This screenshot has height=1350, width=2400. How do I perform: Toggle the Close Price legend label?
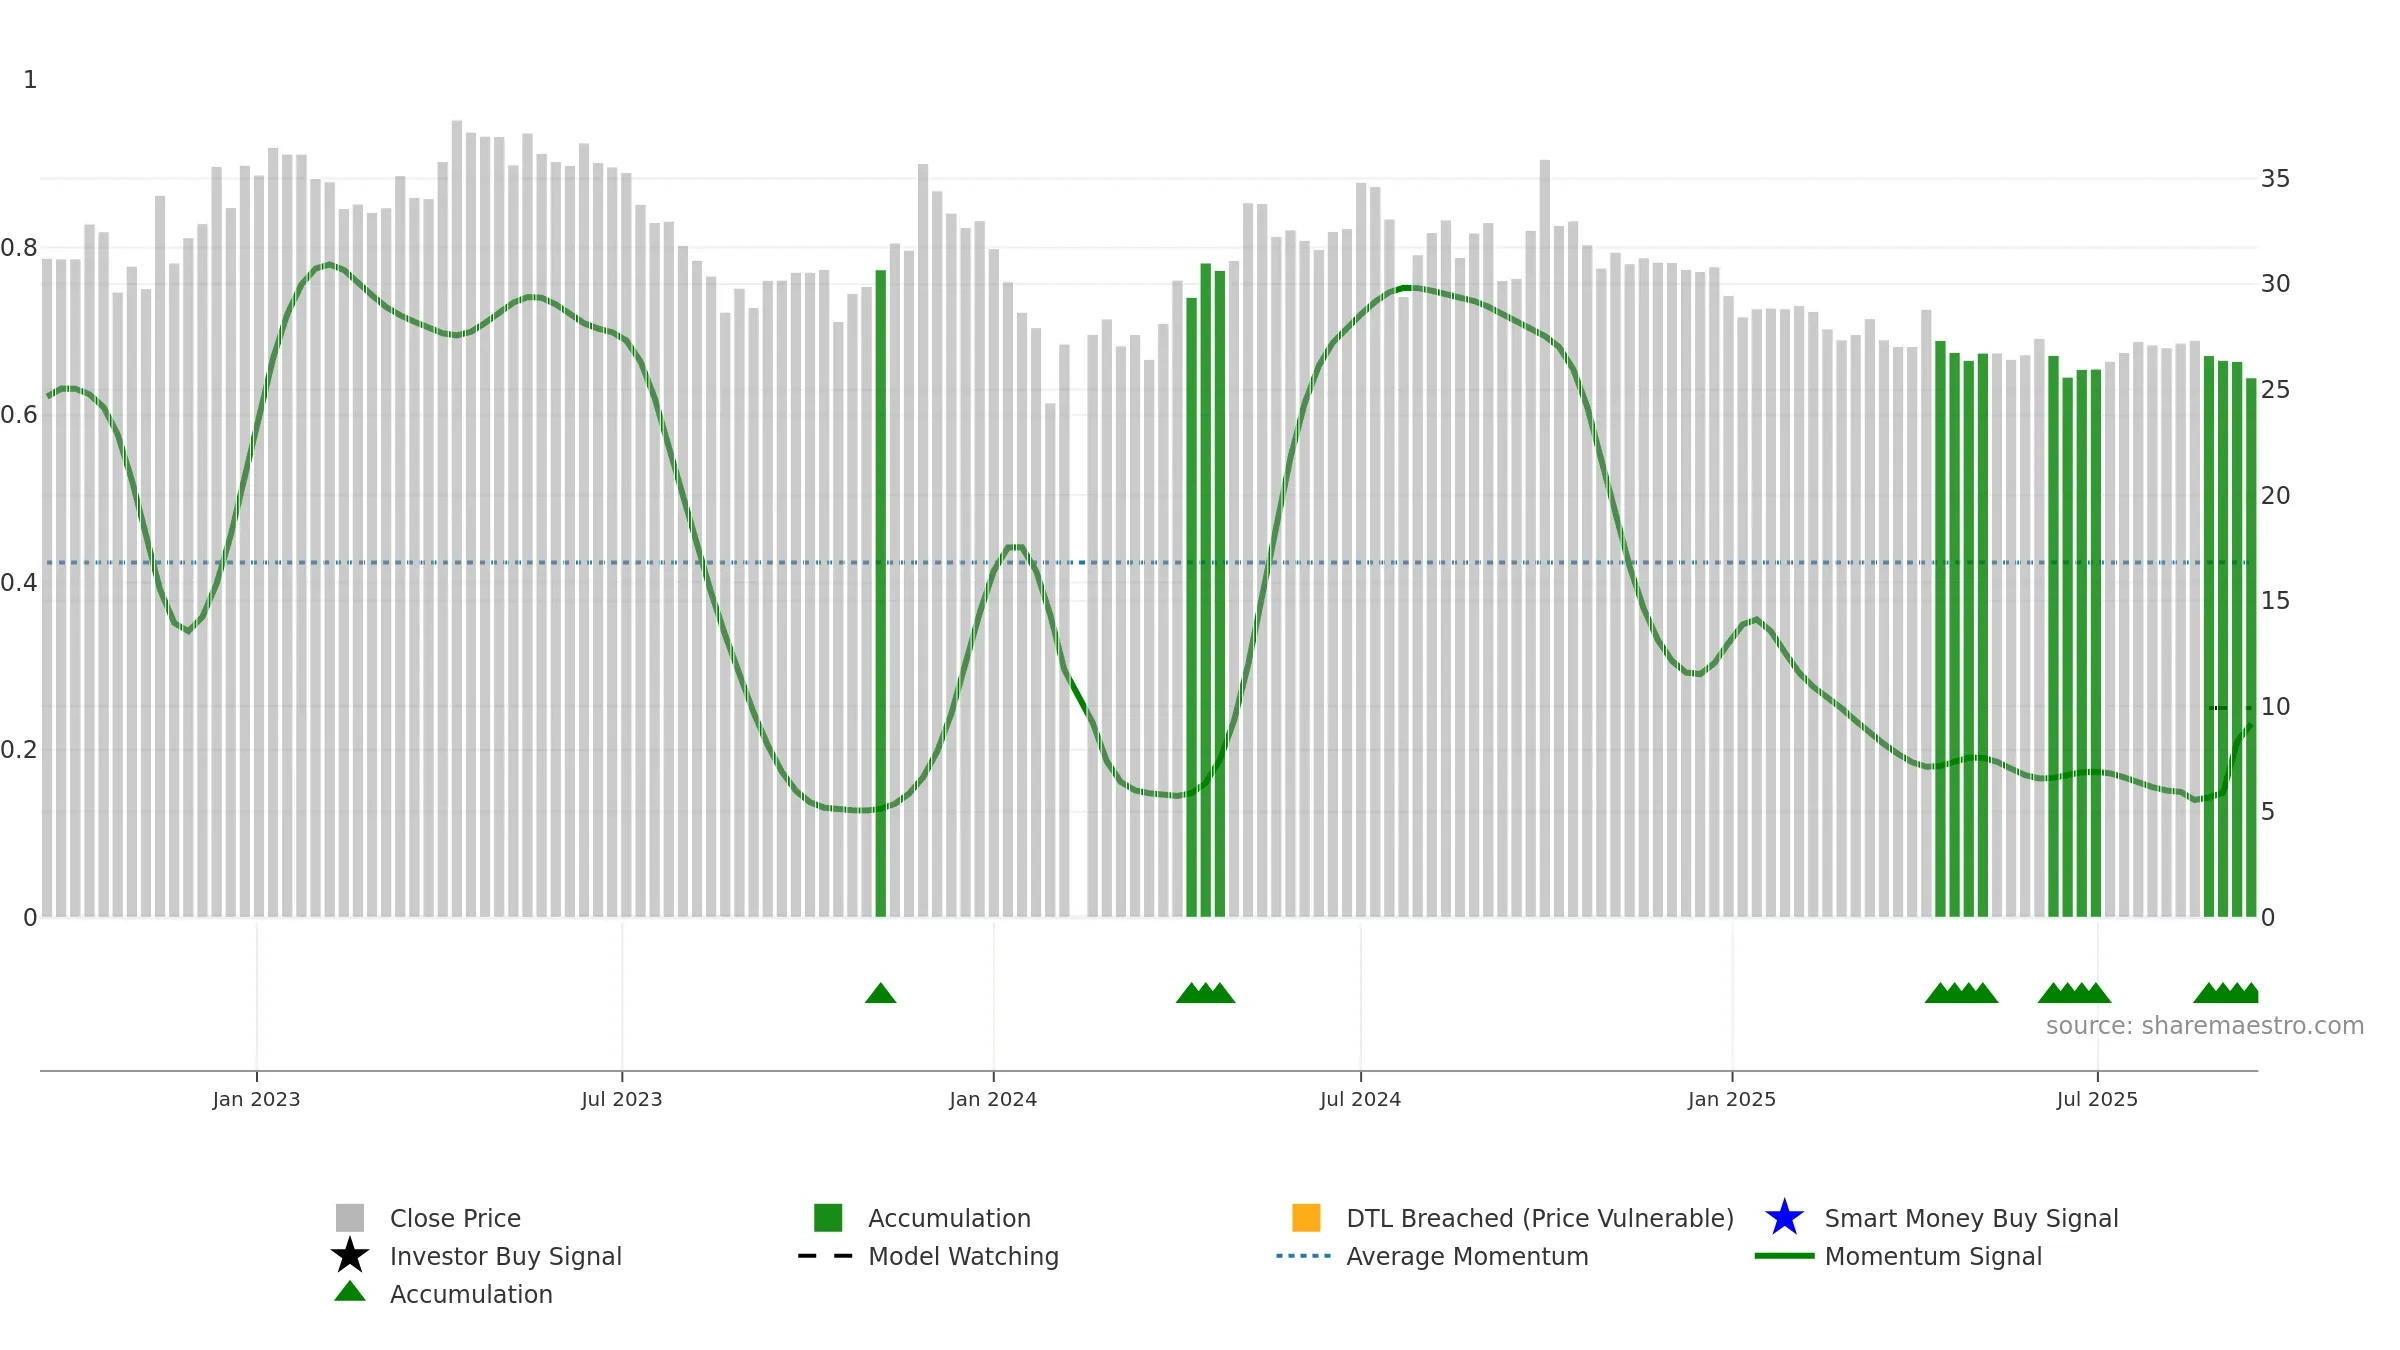[x=455, y=1218]
